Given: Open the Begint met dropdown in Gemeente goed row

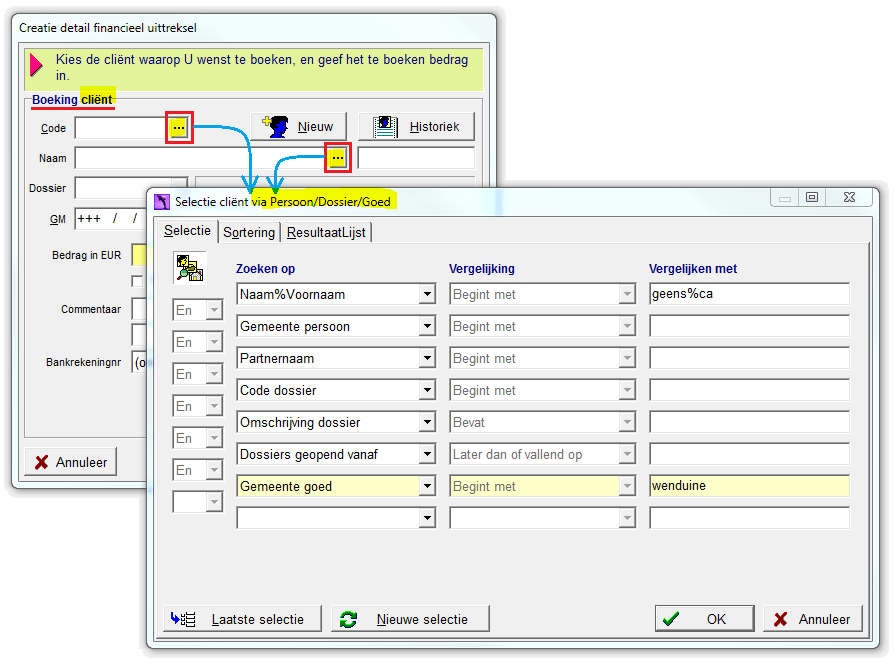Looking at the screenshot, I should click(x=627, y=486).
